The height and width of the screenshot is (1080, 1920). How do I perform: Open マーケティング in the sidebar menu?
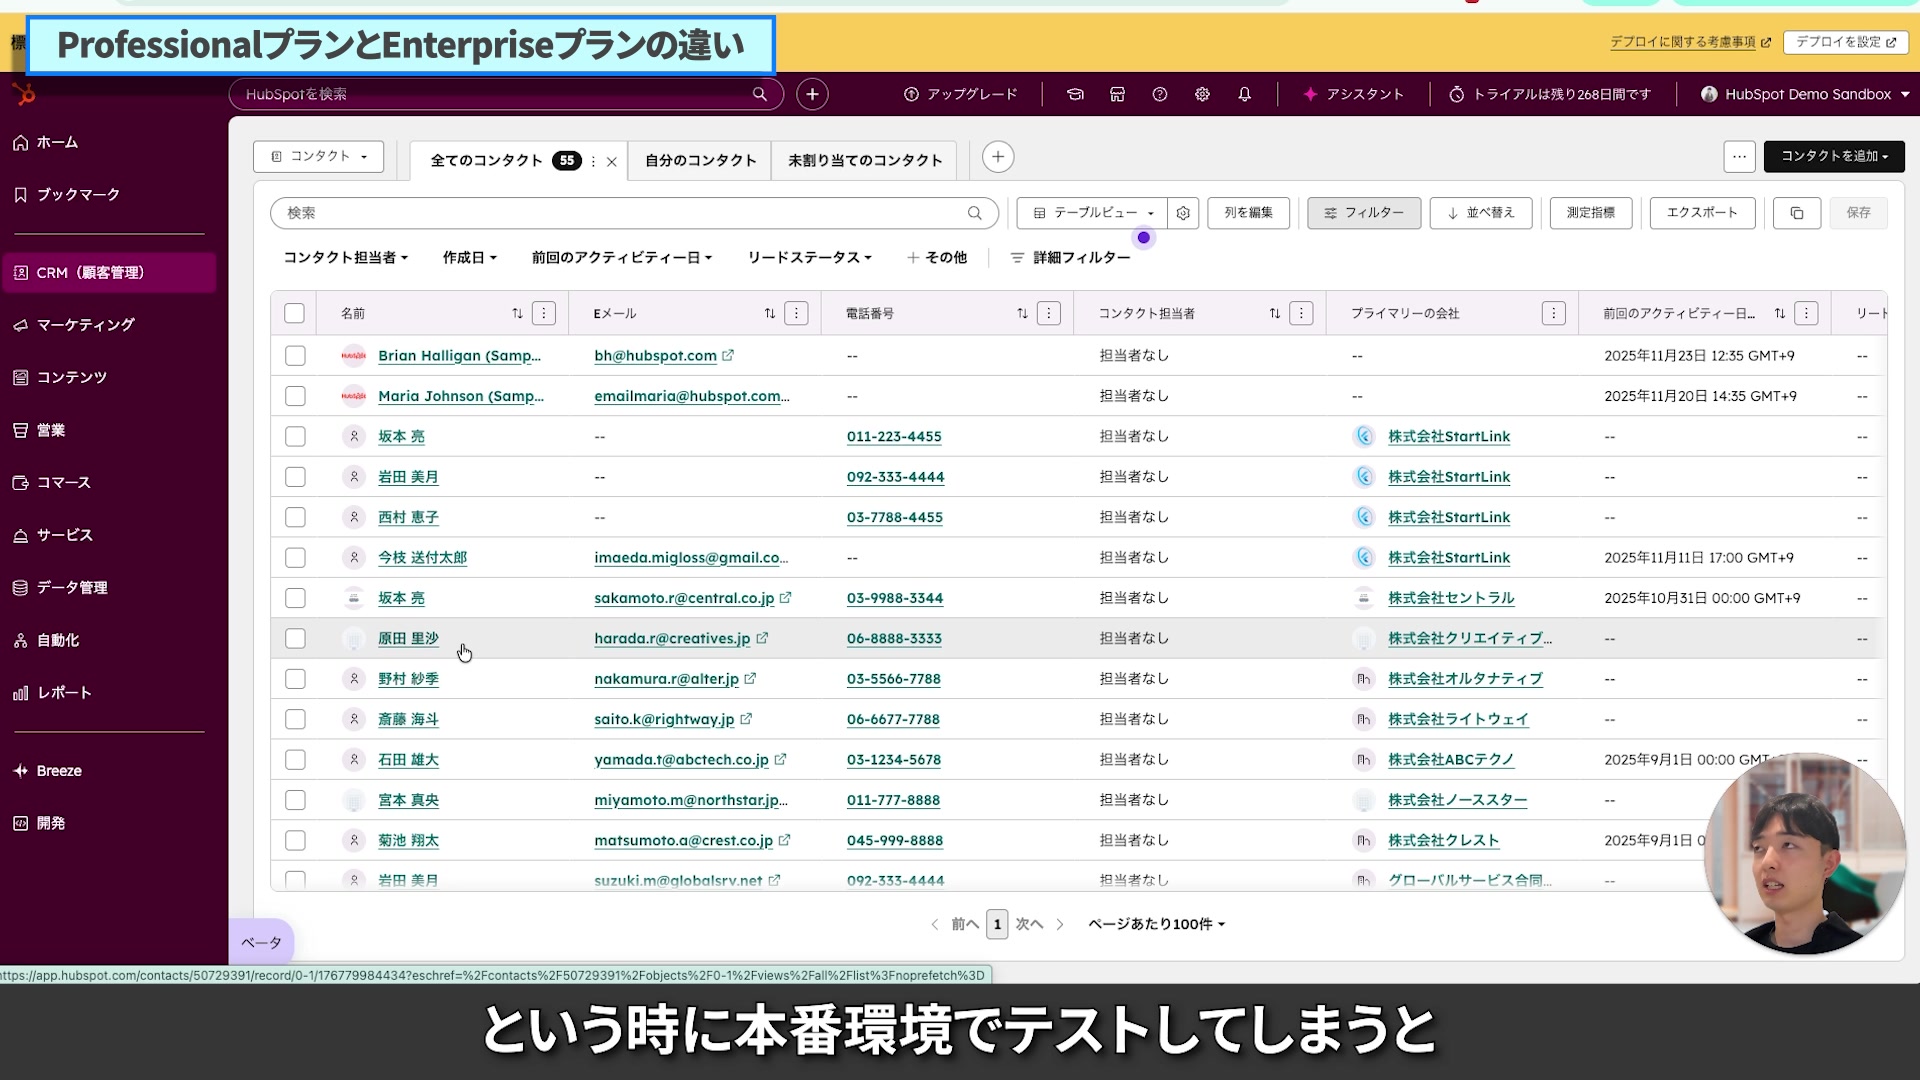click(85, 325)
